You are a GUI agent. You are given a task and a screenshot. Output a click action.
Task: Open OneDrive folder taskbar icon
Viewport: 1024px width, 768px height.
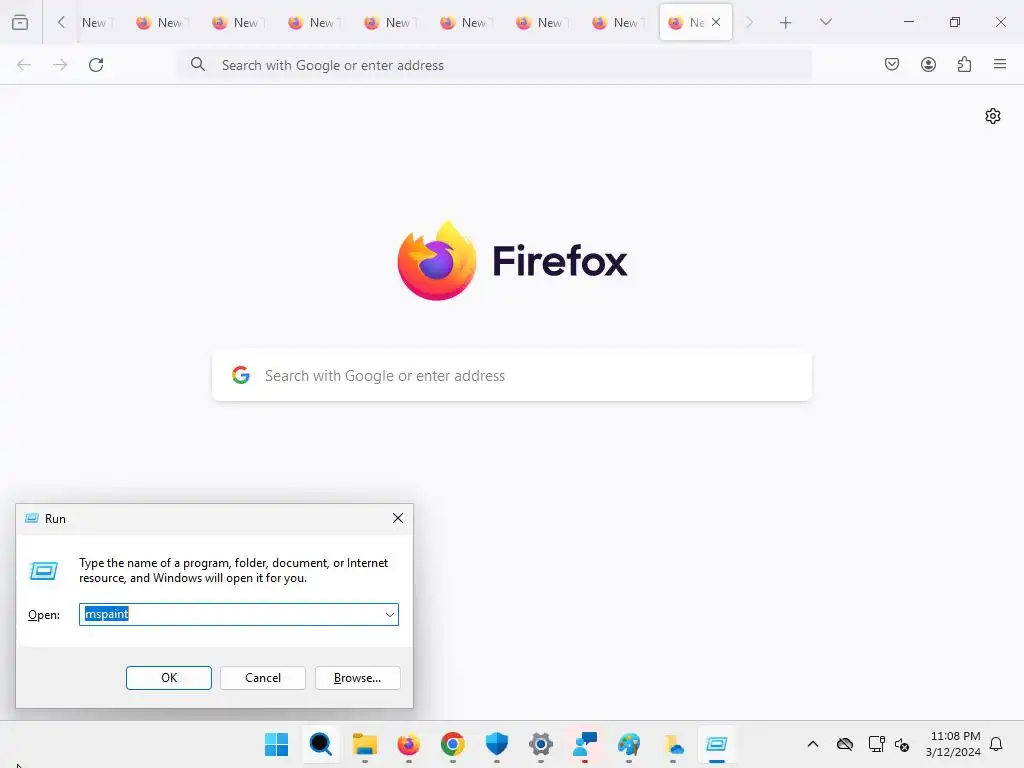(673, 744)
